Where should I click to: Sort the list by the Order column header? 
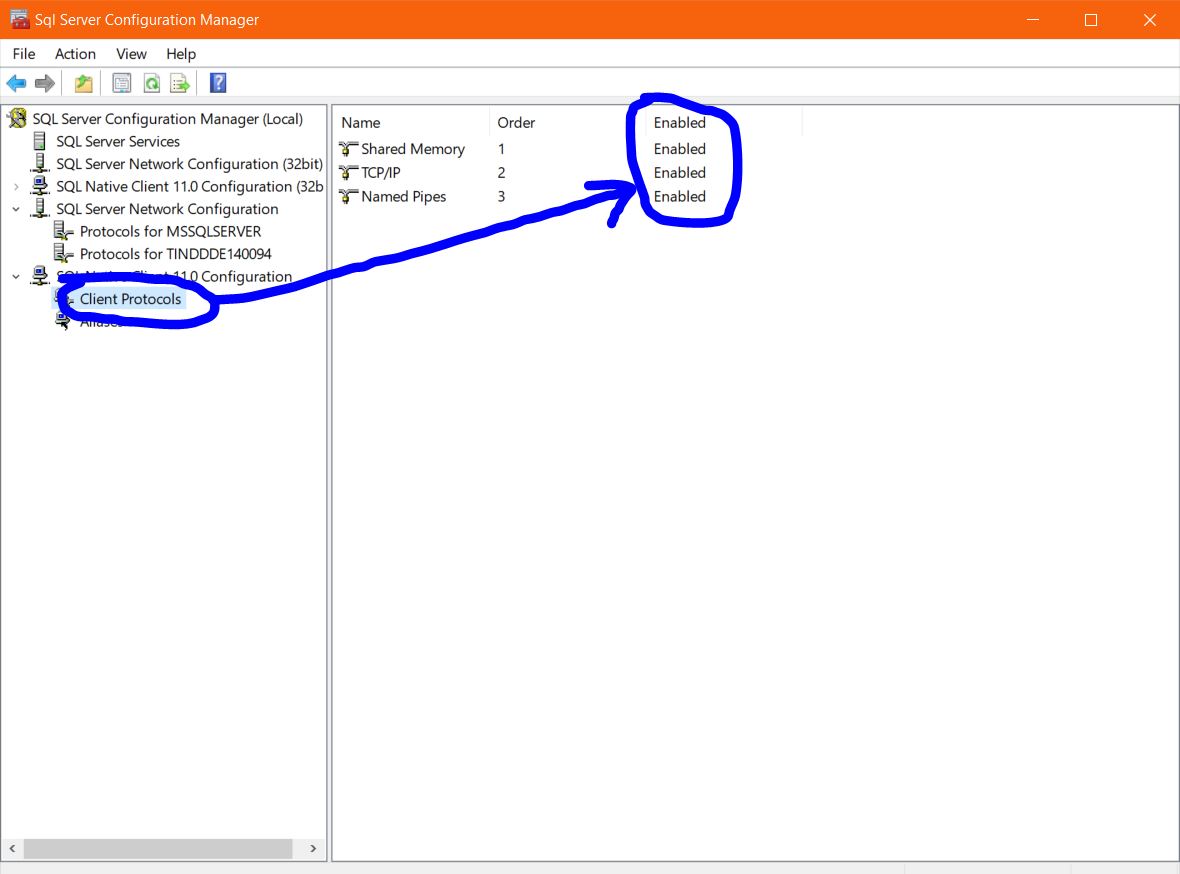click(516, 123)
